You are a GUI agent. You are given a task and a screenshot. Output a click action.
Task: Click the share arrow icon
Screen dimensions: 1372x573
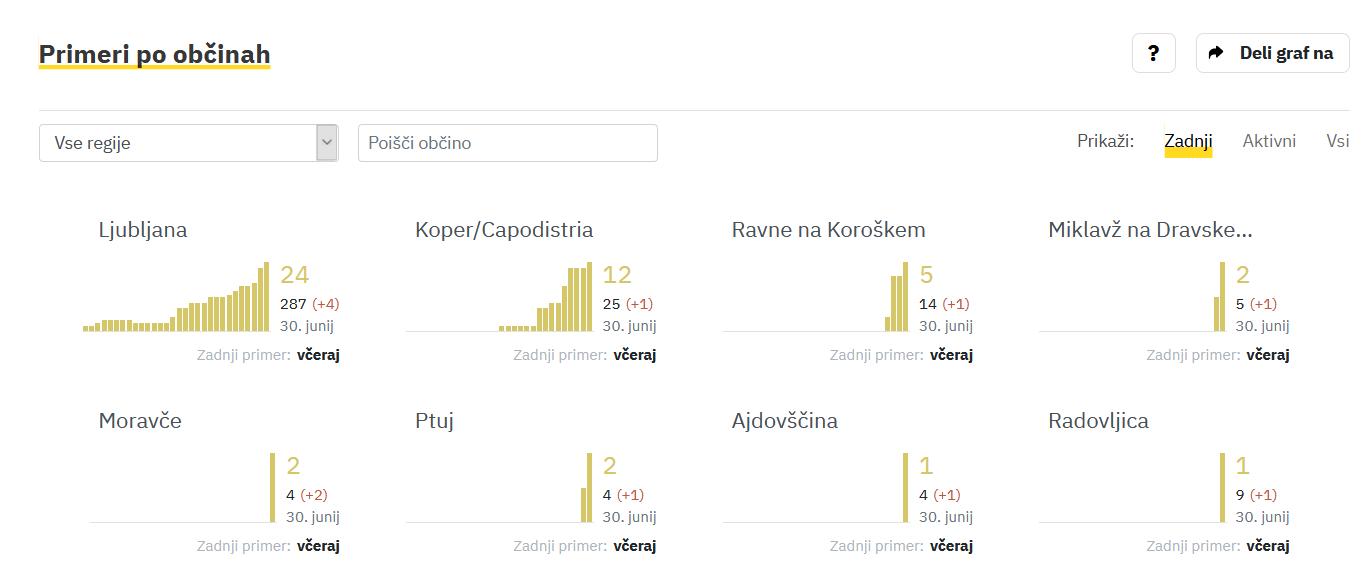tap(1216, 53)
